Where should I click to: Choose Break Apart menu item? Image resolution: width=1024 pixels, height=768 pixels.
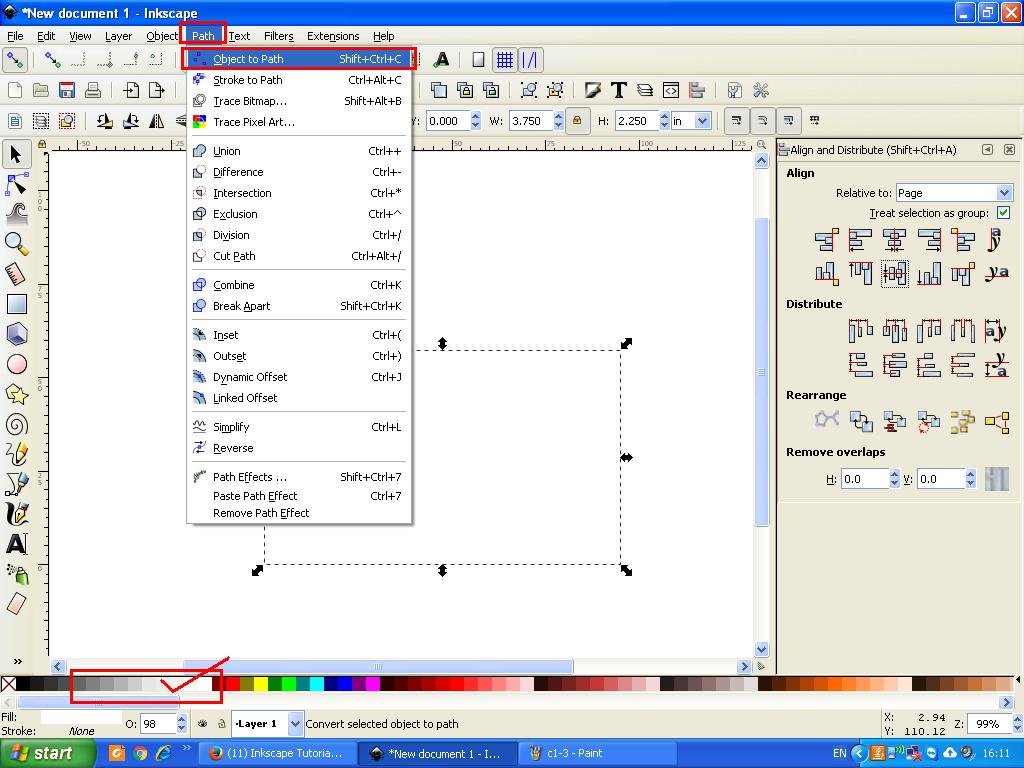pyautogui.click(x=298, y=306)
